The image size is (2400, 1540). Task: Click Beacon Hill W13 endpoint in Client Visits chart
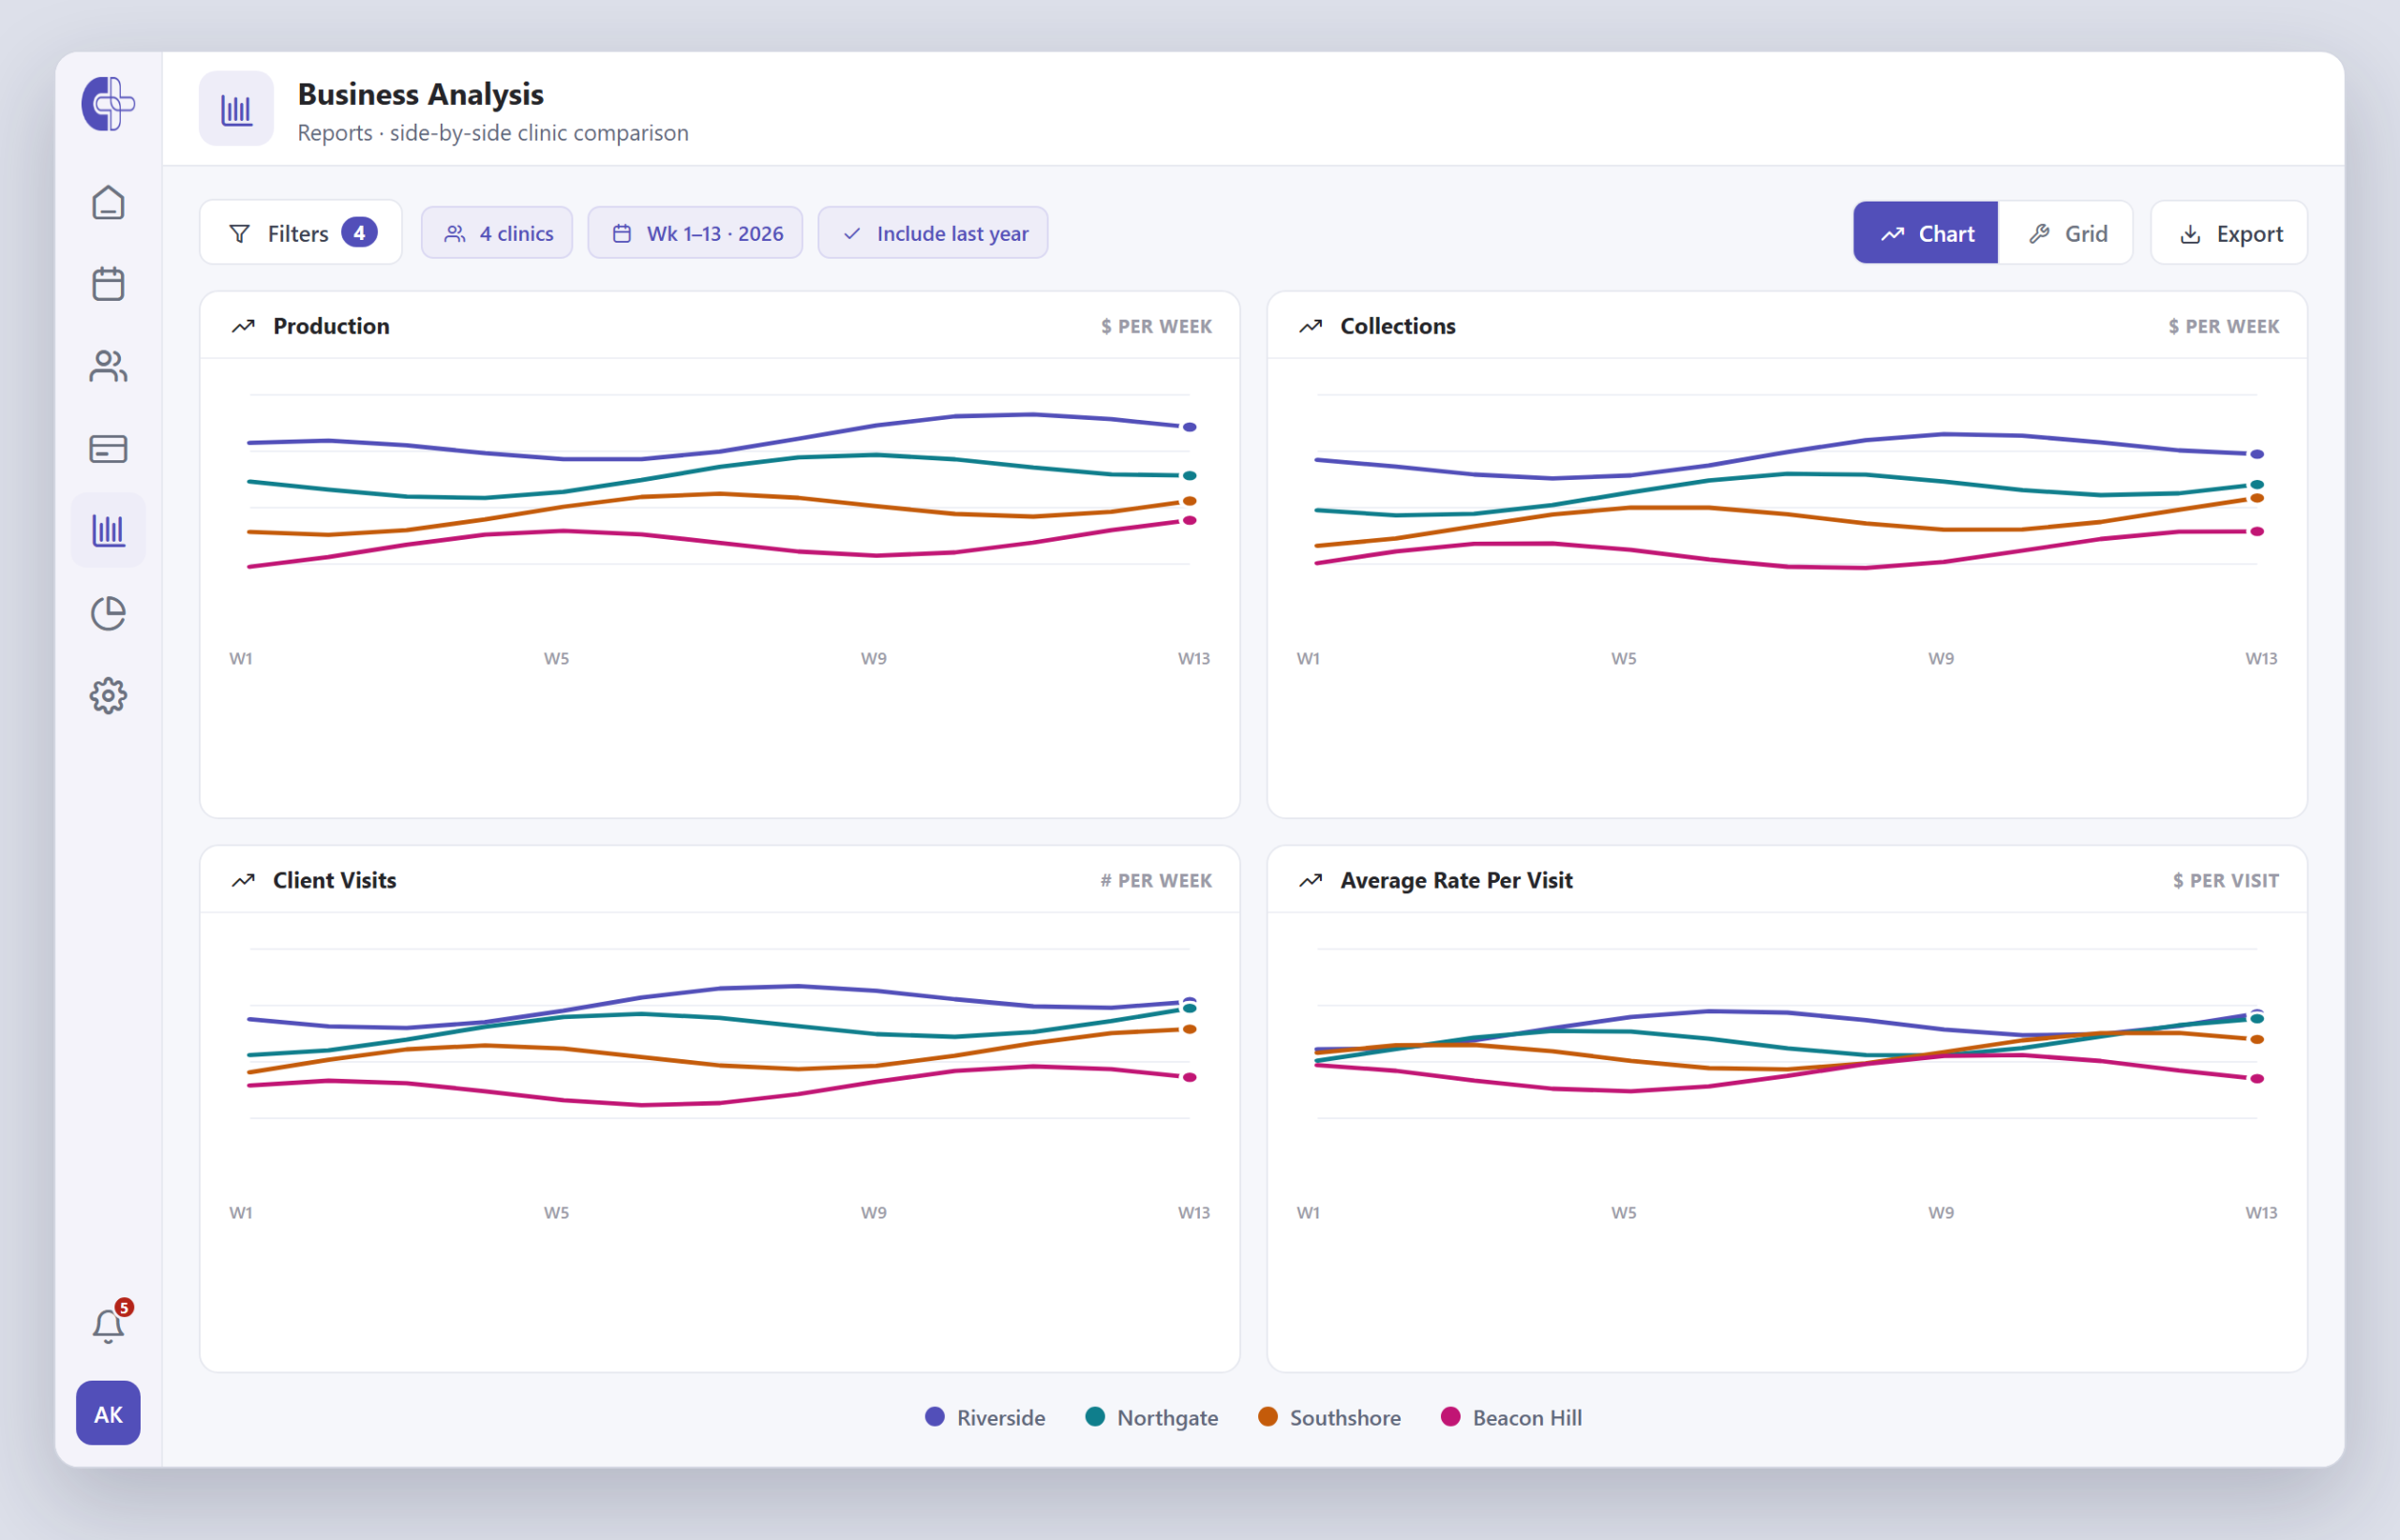point(1190,1077)
